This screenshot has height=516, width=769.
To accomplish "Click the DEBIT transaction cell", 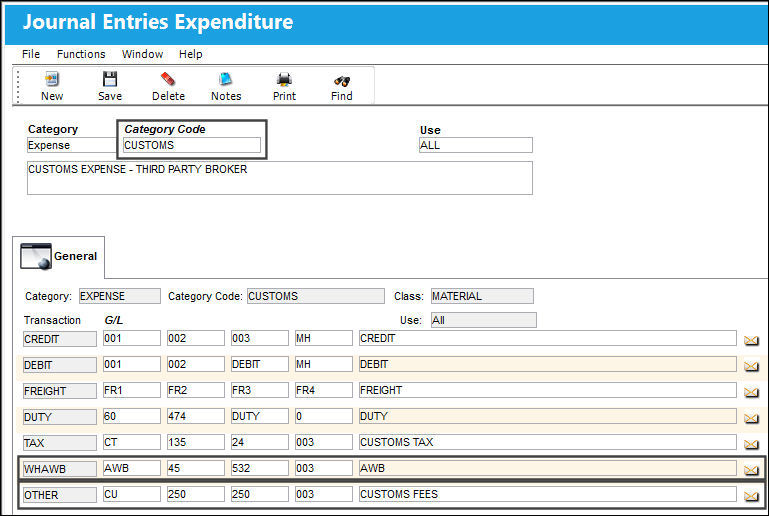I will 60,365.
